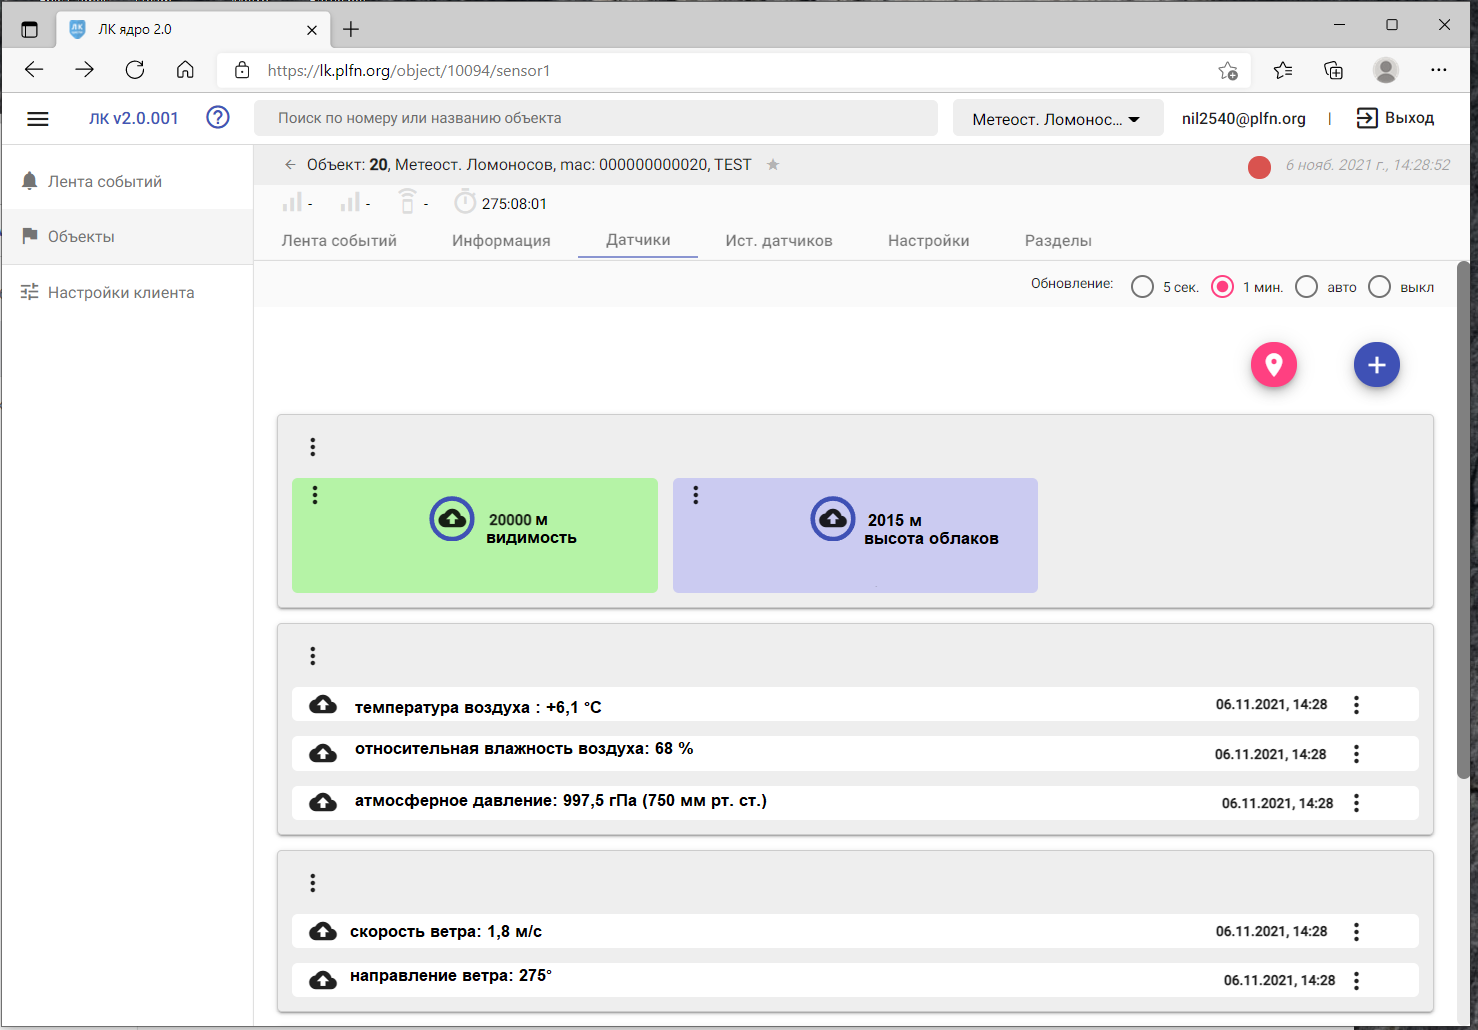Open a new browser tab
The image size is (1478, 1030).
(351, 29)
